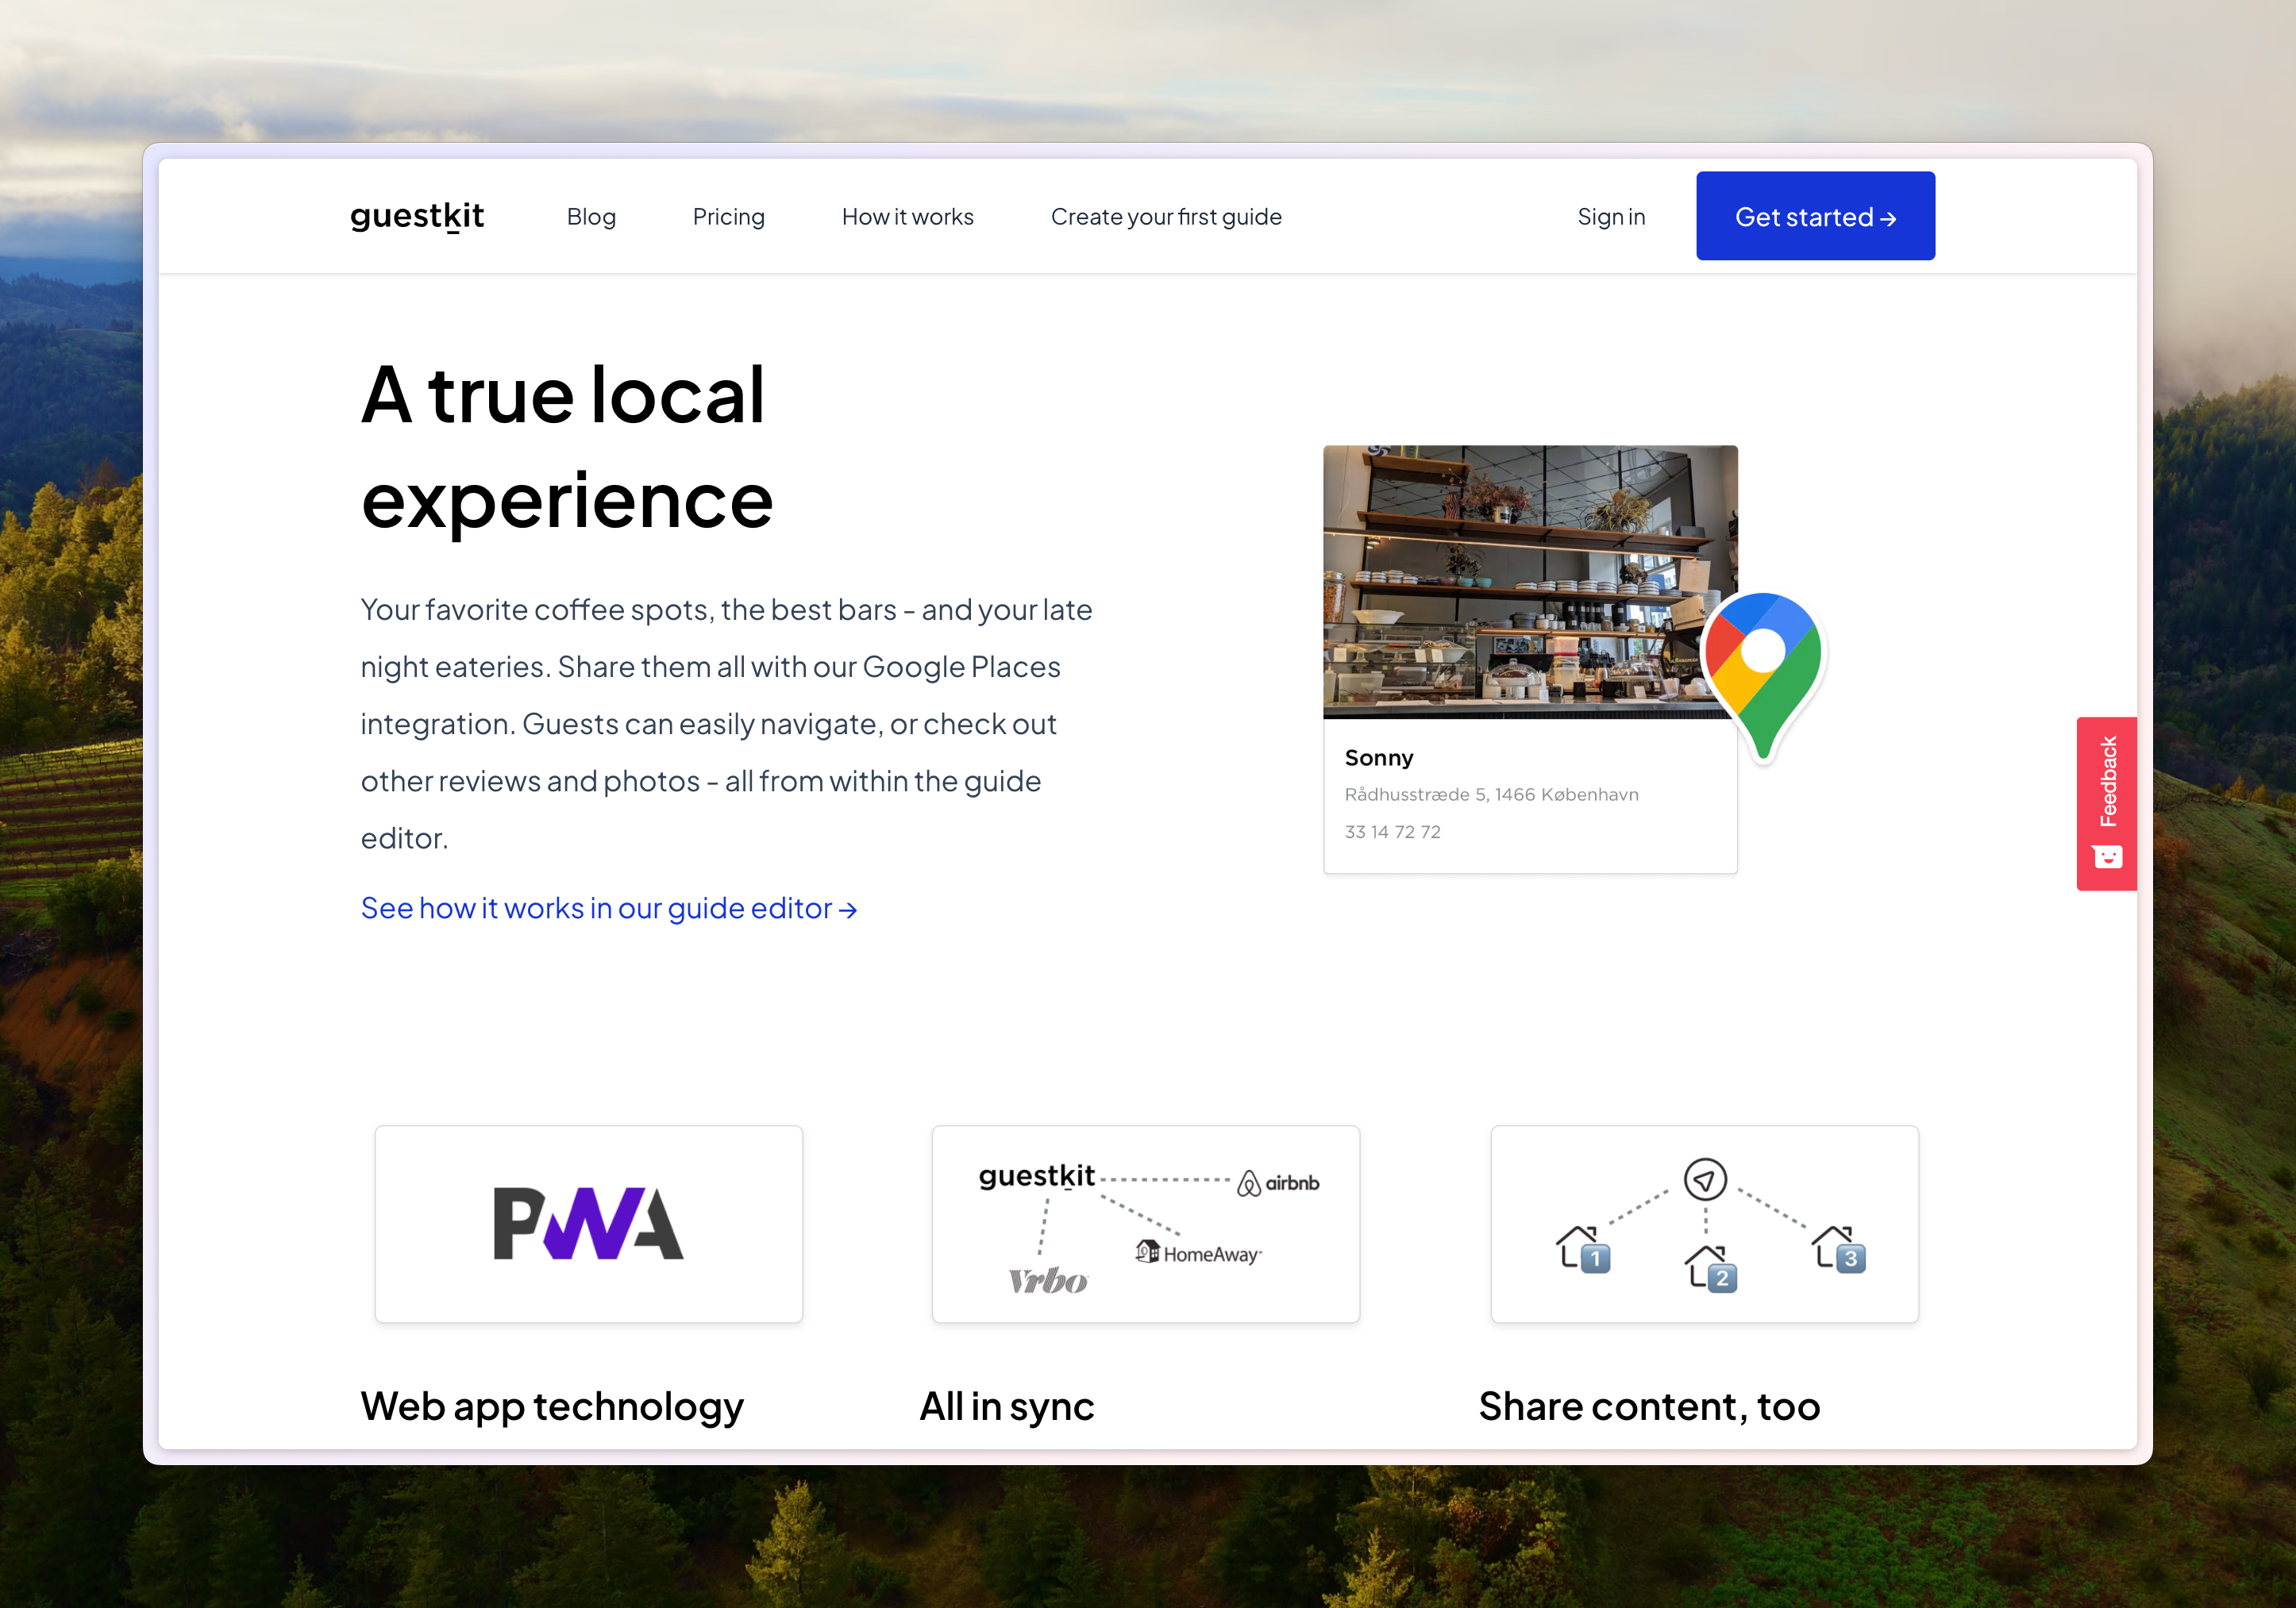Image resolution: width=2296 pixels, height=1608 pixels.
Task: Click the house icon labeled 1
Action: click(1584, 1251)
